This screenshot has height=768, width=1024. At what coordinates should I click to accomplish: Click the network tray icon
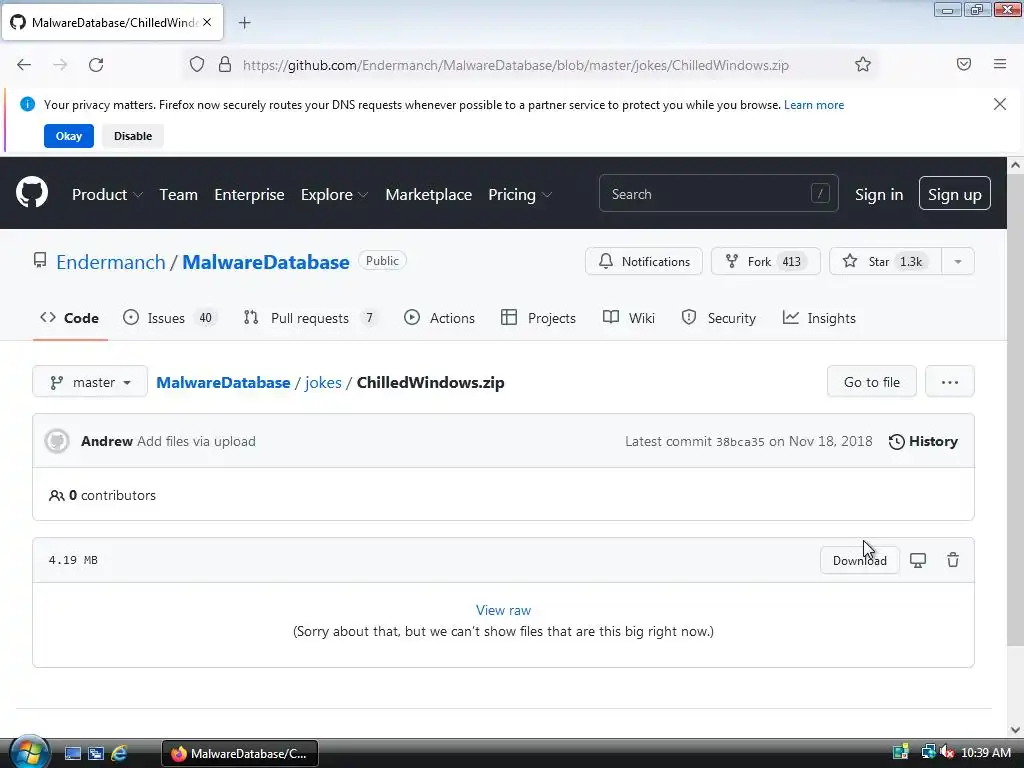[927, 753]
